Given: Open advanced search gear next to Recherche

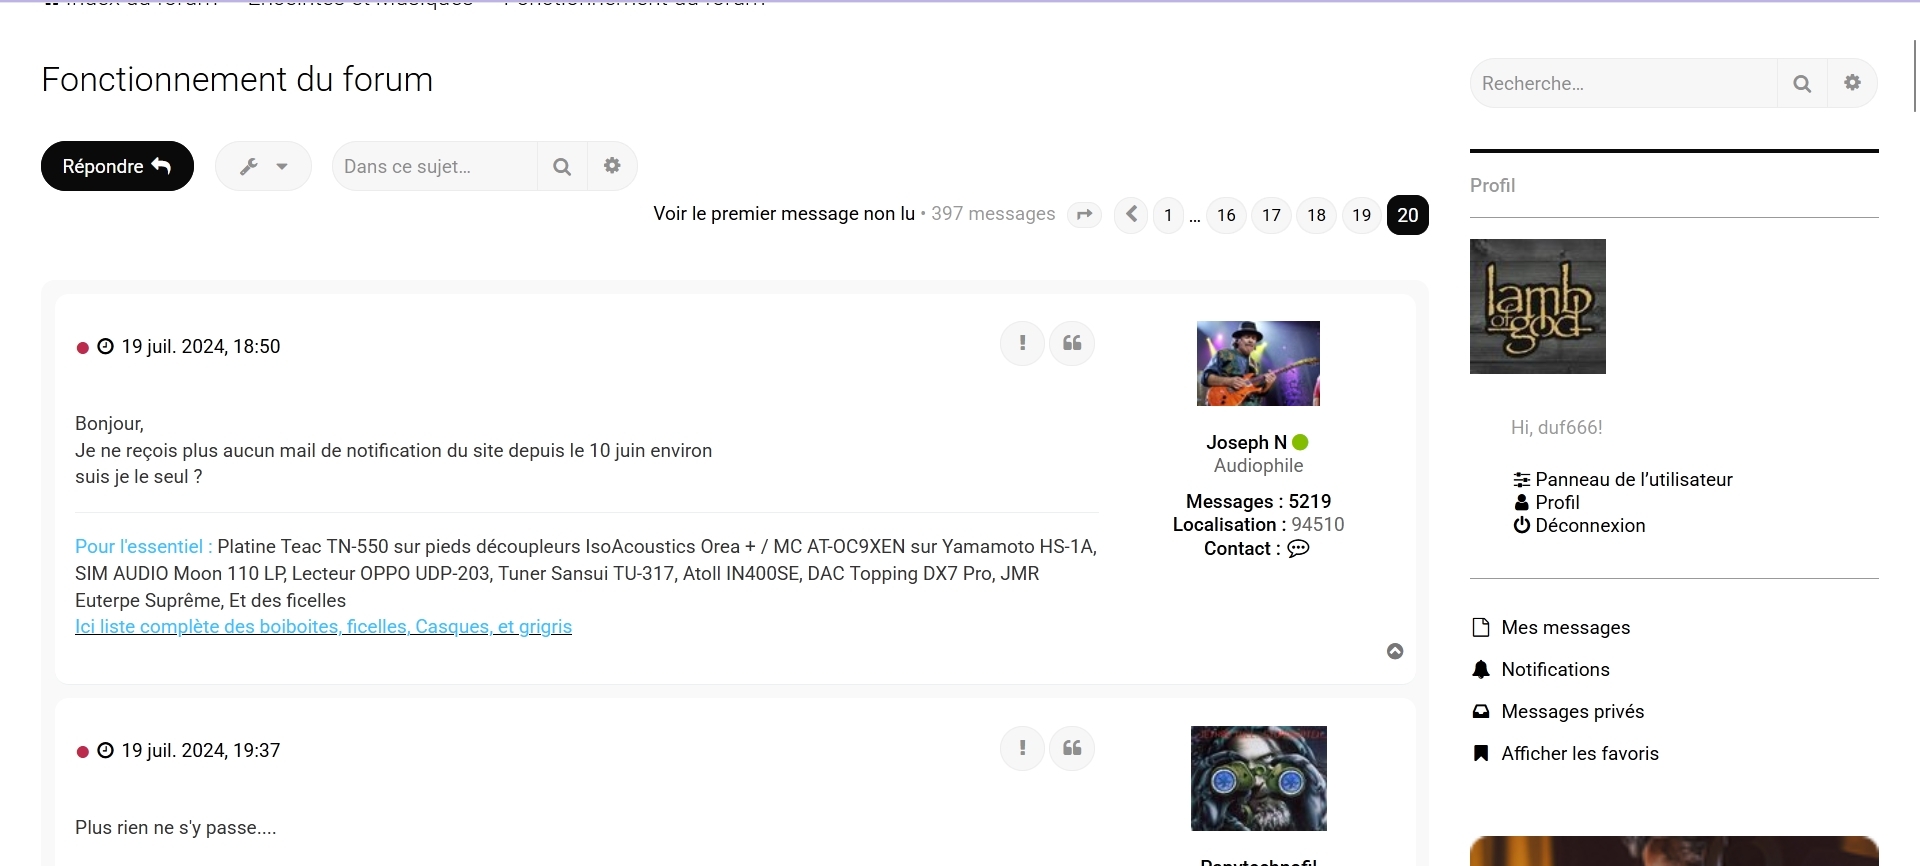Looking at the screenshot, I should pos(1852,83).
